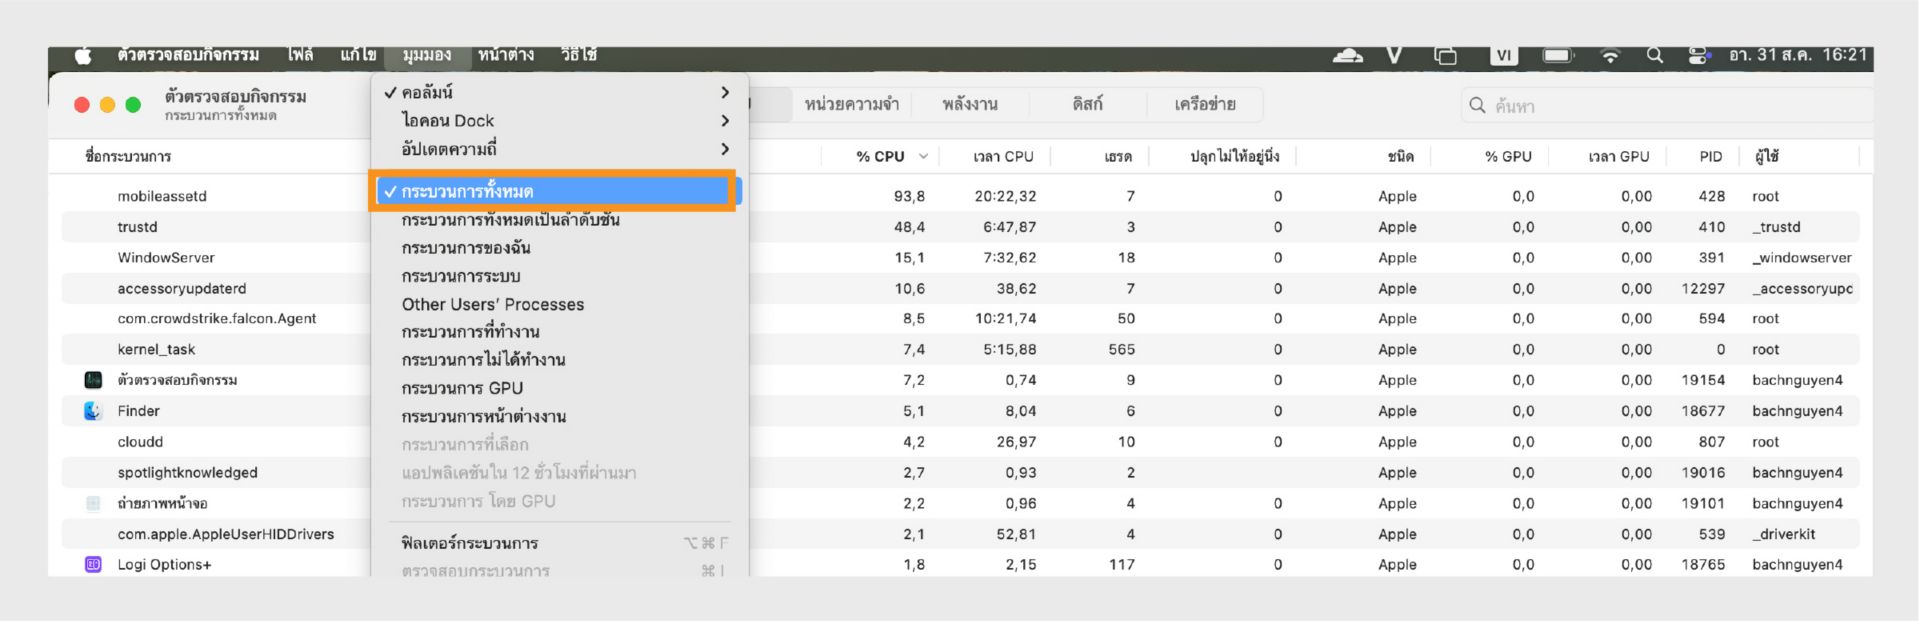Open Spotlight search in menu bar
This screenshot has width=1920, height=621.
coord(1655,55)
